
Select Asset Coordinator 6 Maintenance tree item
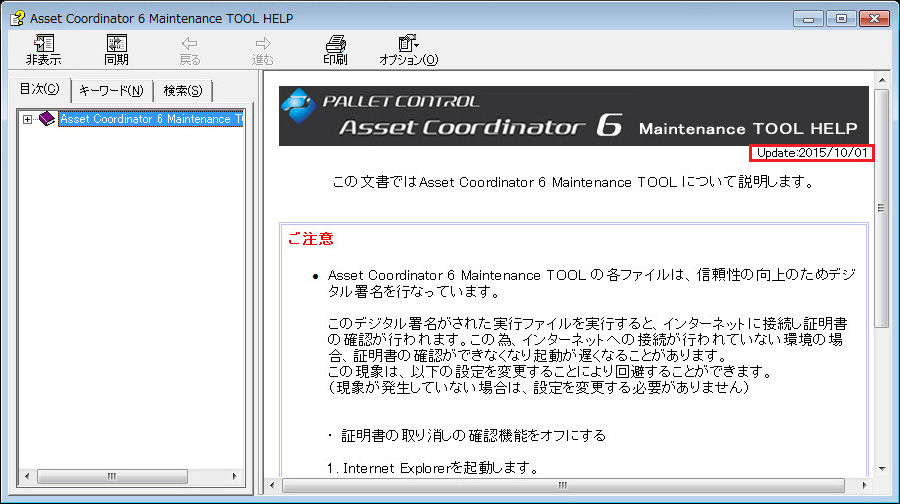coord(151,119)
